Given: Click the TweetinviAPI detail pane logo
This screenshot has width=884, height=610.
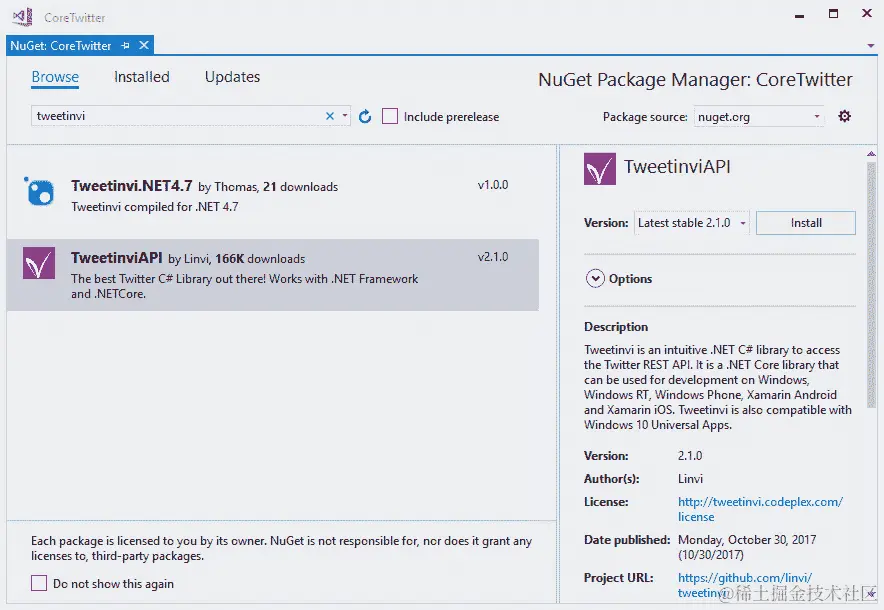Looking at the screenshot, I should 600,169.
